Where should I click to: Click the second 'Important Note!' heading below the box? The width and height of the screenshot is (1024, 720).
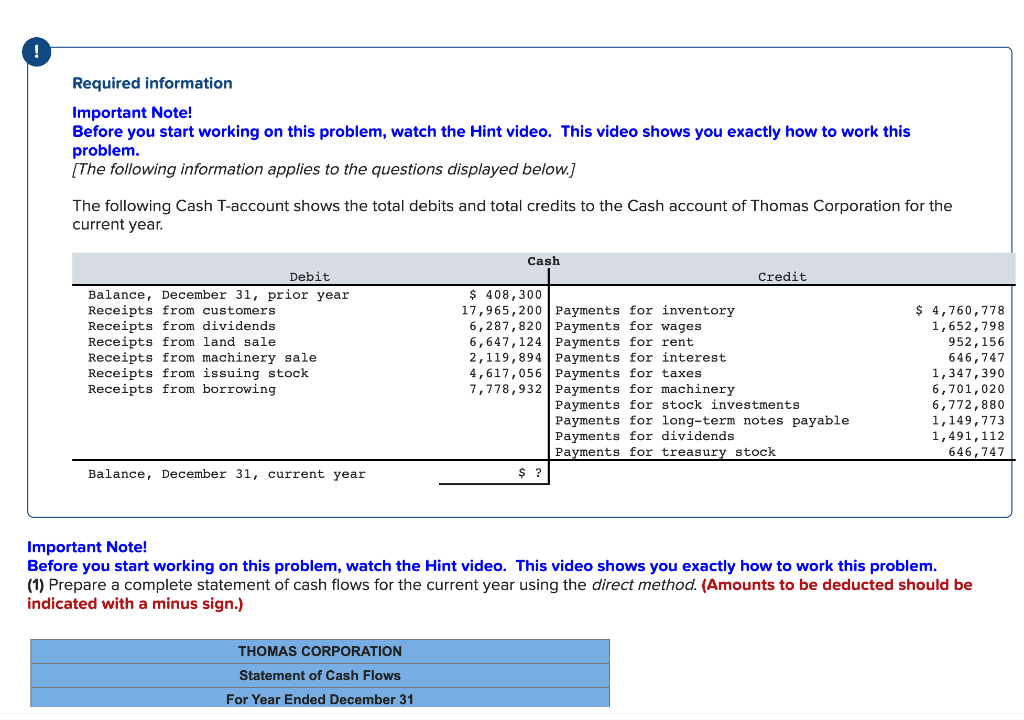pyautogui.click(x=87, y=547)
